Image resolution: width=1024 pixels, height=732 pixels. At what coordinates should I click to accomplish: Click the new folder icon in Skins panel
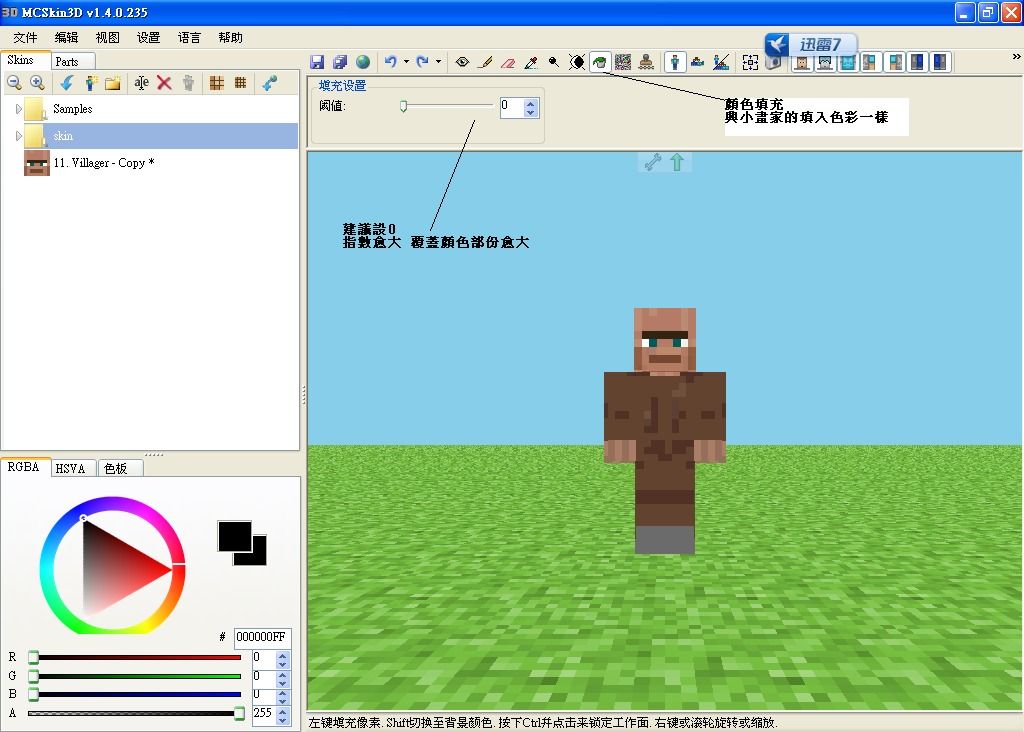coord(113,84)
